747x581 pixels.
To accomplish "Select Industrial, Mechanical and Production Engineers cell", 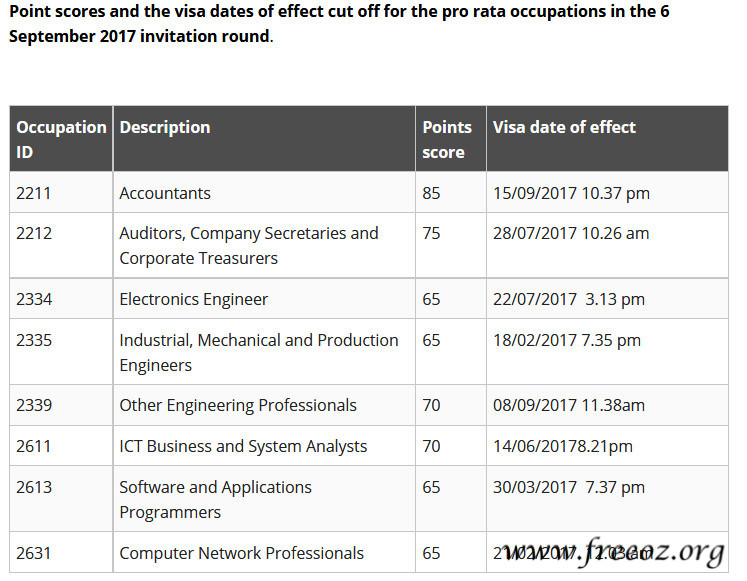I will tap(259, 352).
